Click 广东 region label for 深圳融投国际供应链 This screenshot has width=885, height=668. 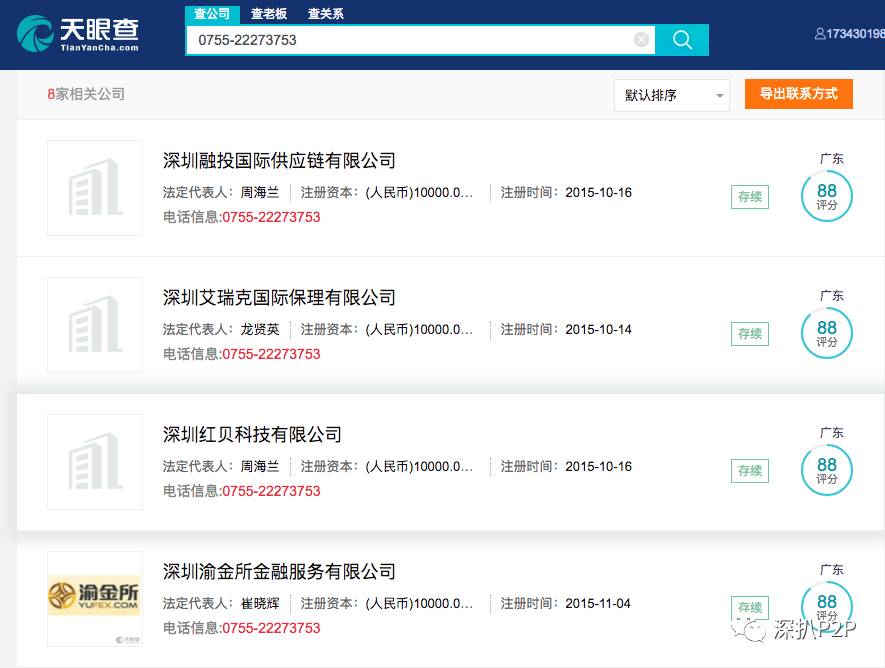coord(831,159)
